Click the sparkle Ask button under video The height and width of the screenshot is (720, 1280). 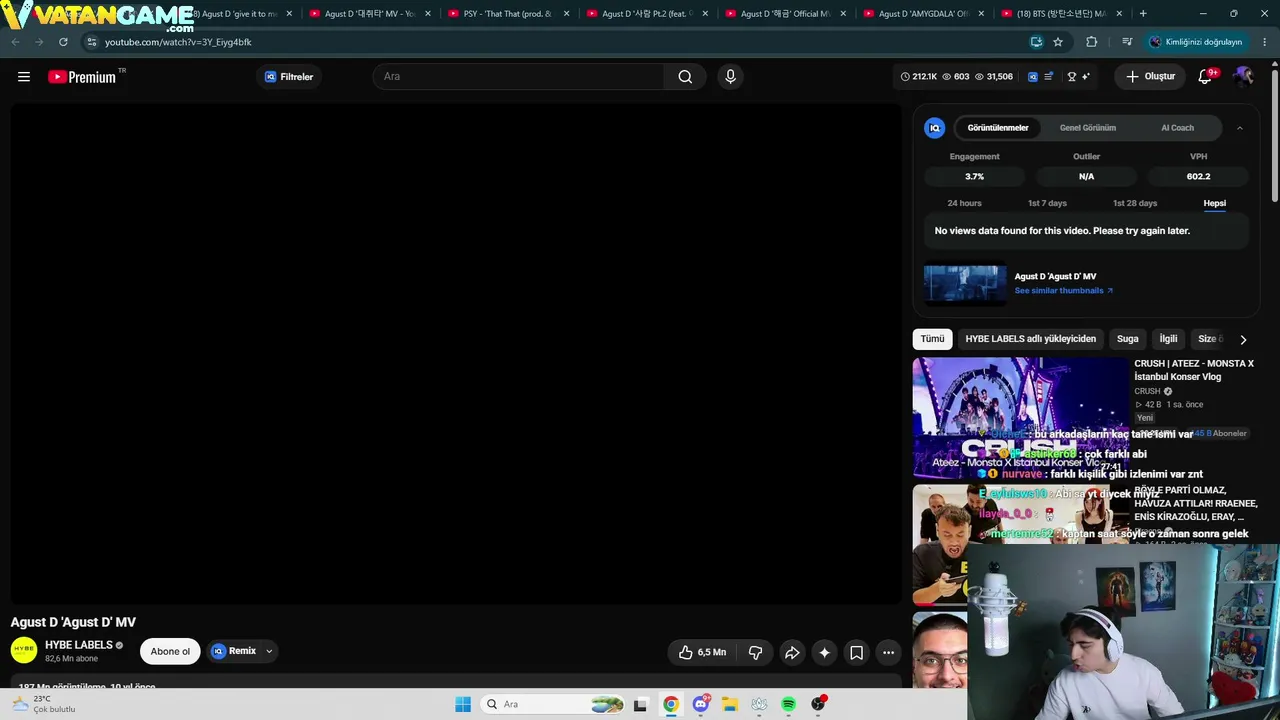824,653
